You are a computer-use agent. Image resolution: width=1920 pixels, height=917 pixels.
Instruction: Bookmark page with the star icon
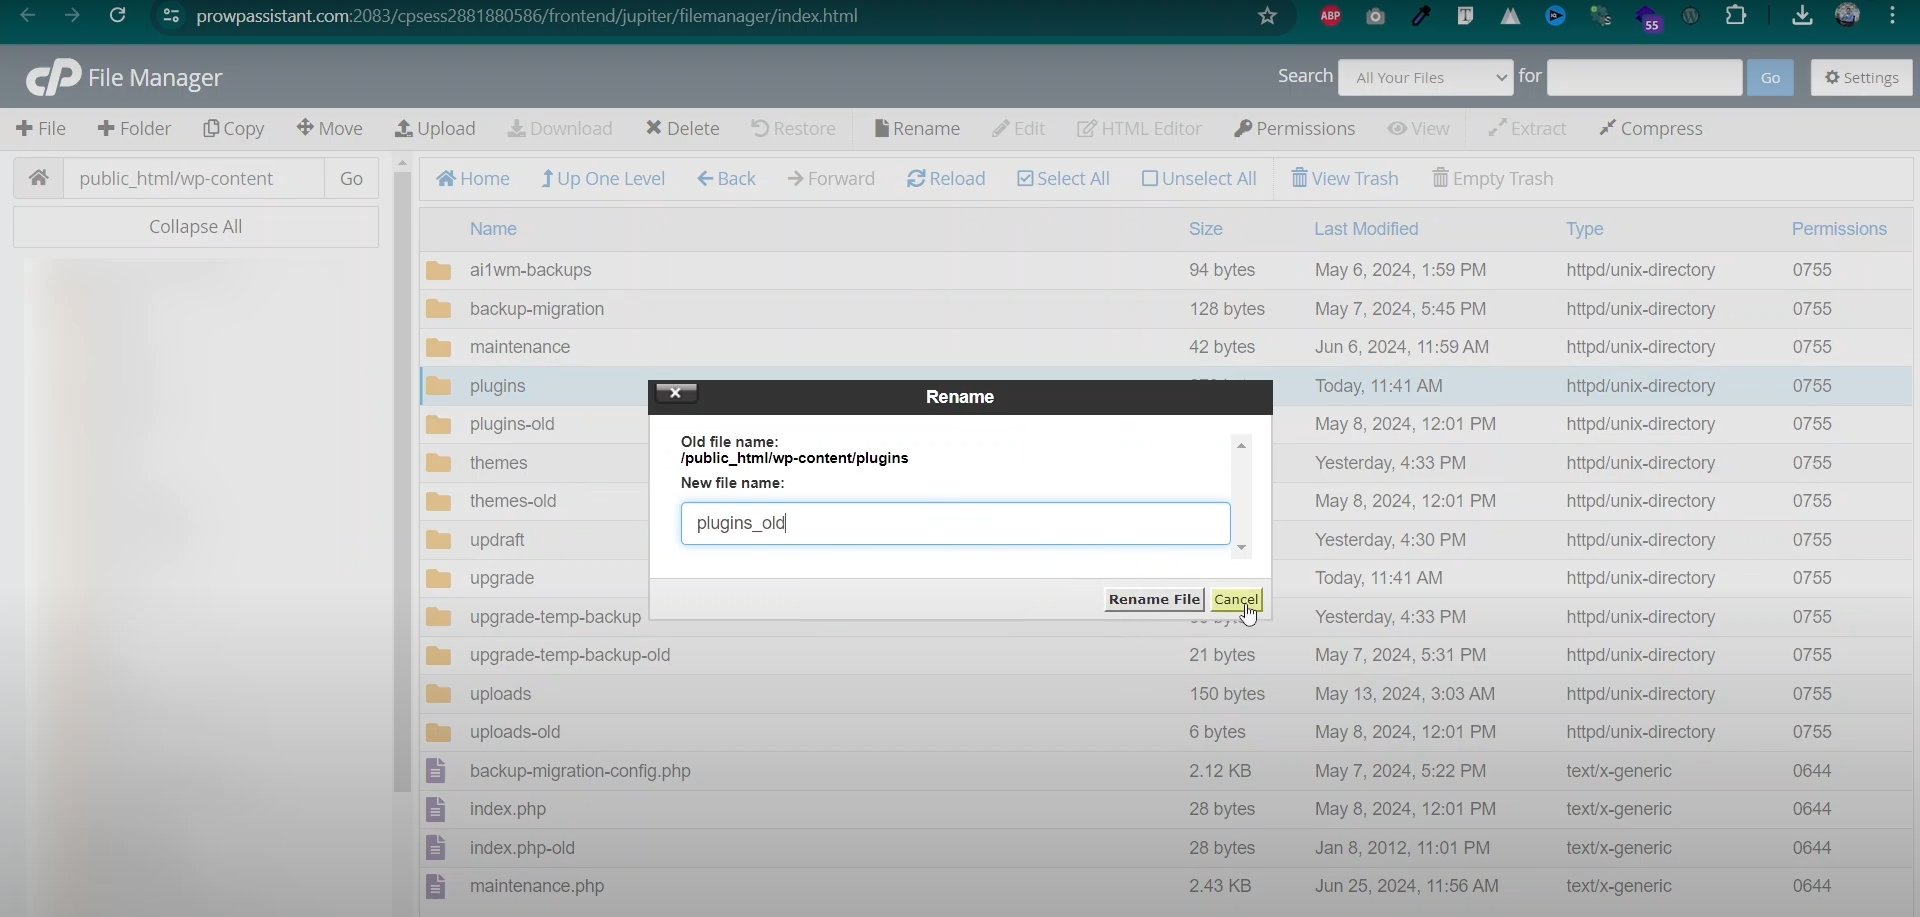(x=1267, y=16)
